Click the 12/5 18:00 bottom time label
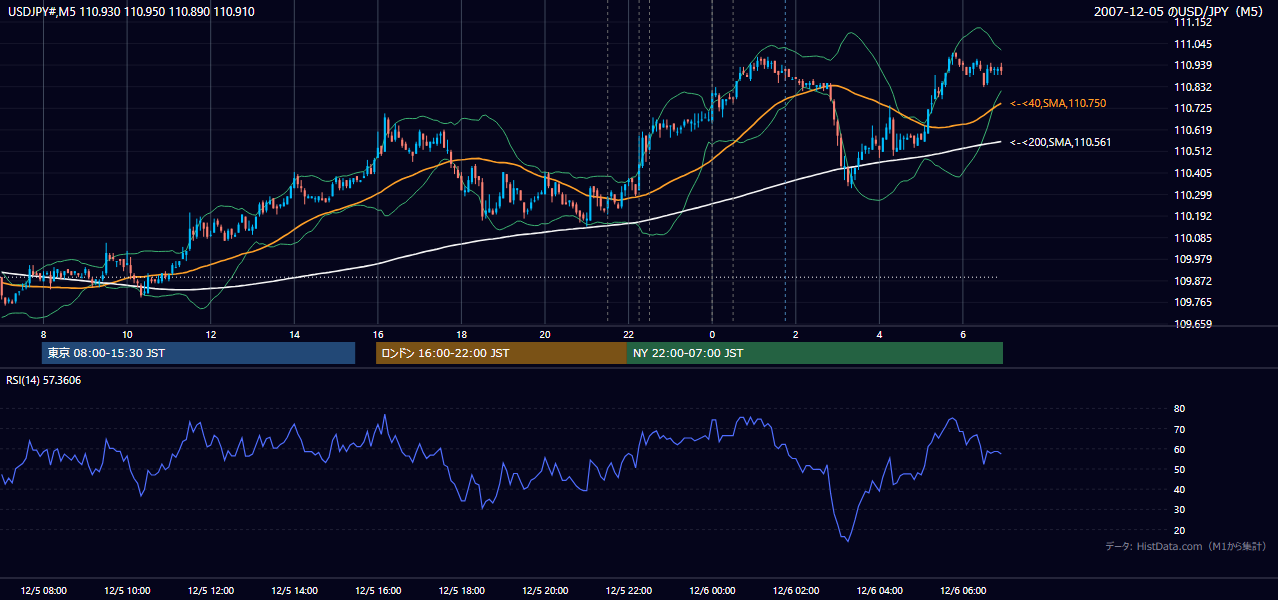The image size is (1278, 600). 461,591
